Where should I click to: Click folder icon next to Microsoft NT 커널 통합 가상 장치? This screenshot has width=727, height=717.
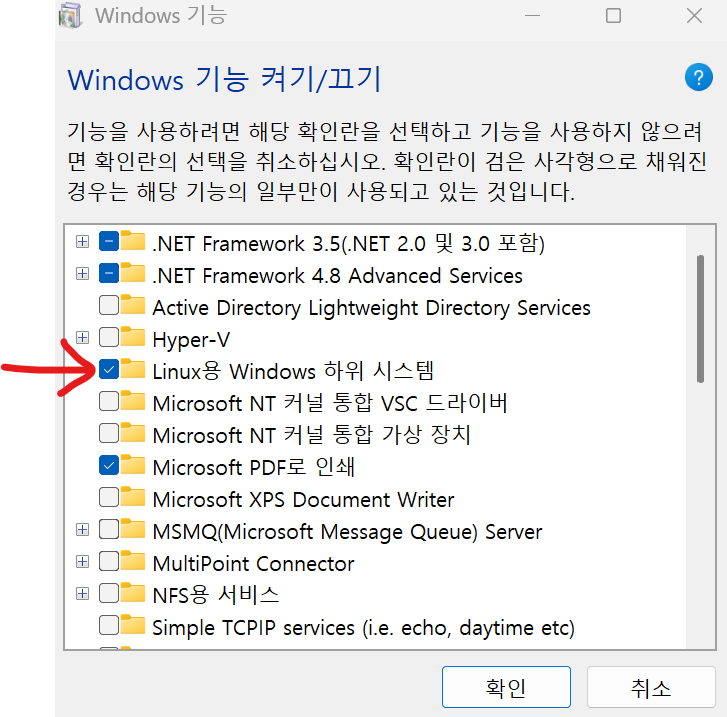(x=133, y=433)
